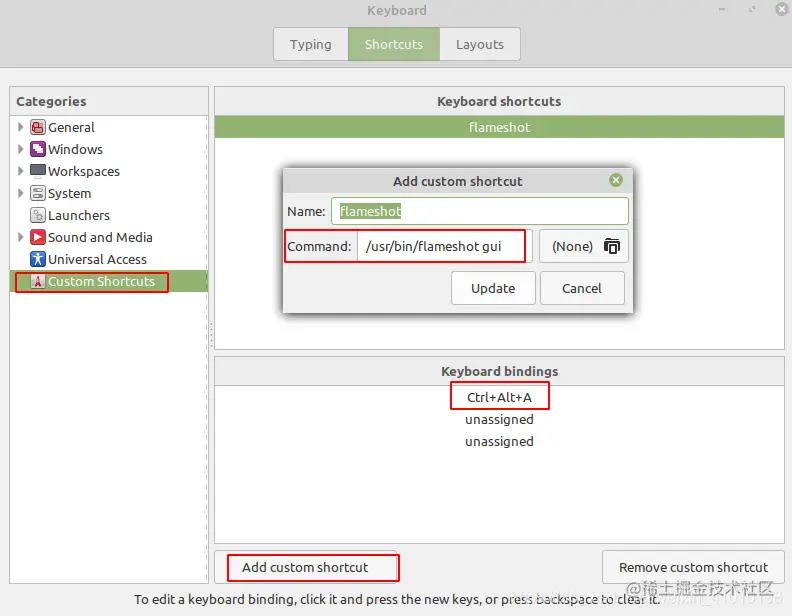792x616 pixels.
Task: Expand the System category tree
Action: point(20,193)
